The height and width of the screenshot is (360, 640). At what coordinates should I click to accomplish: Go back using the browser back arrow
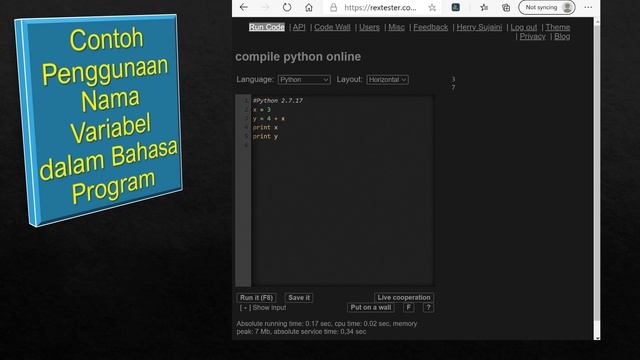click(244, 7)
